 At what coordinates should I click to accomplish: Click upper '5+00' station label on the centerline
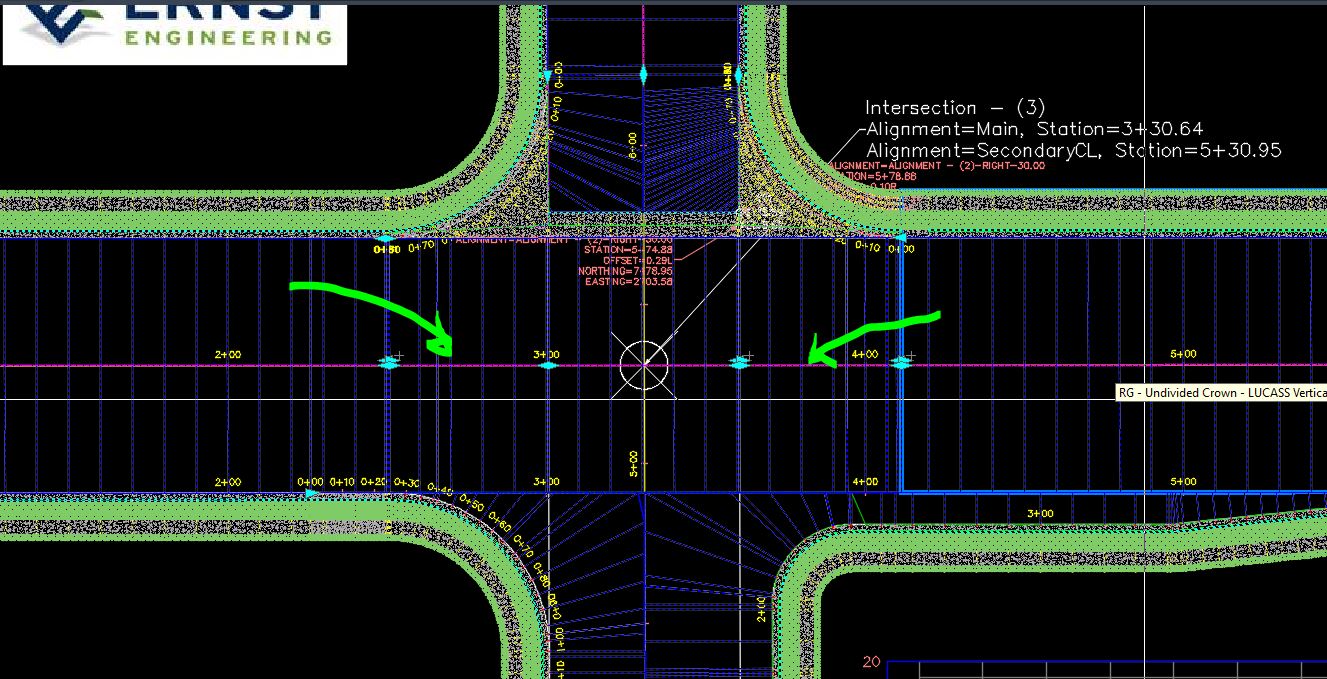[x=1183, y=354]
